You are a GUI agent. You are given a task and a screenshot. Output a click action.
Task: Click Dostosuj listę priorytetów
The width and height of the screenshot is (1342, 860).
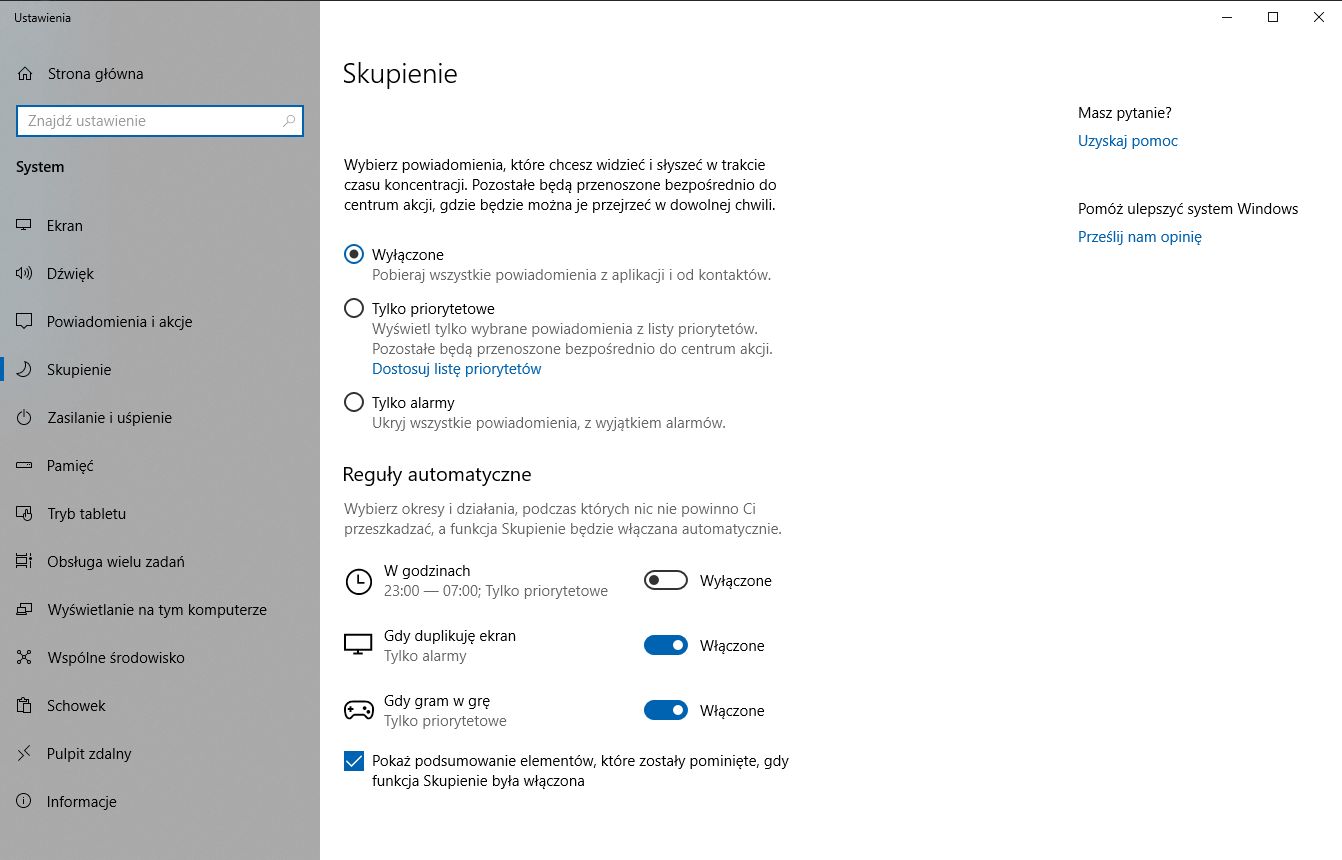457,368
